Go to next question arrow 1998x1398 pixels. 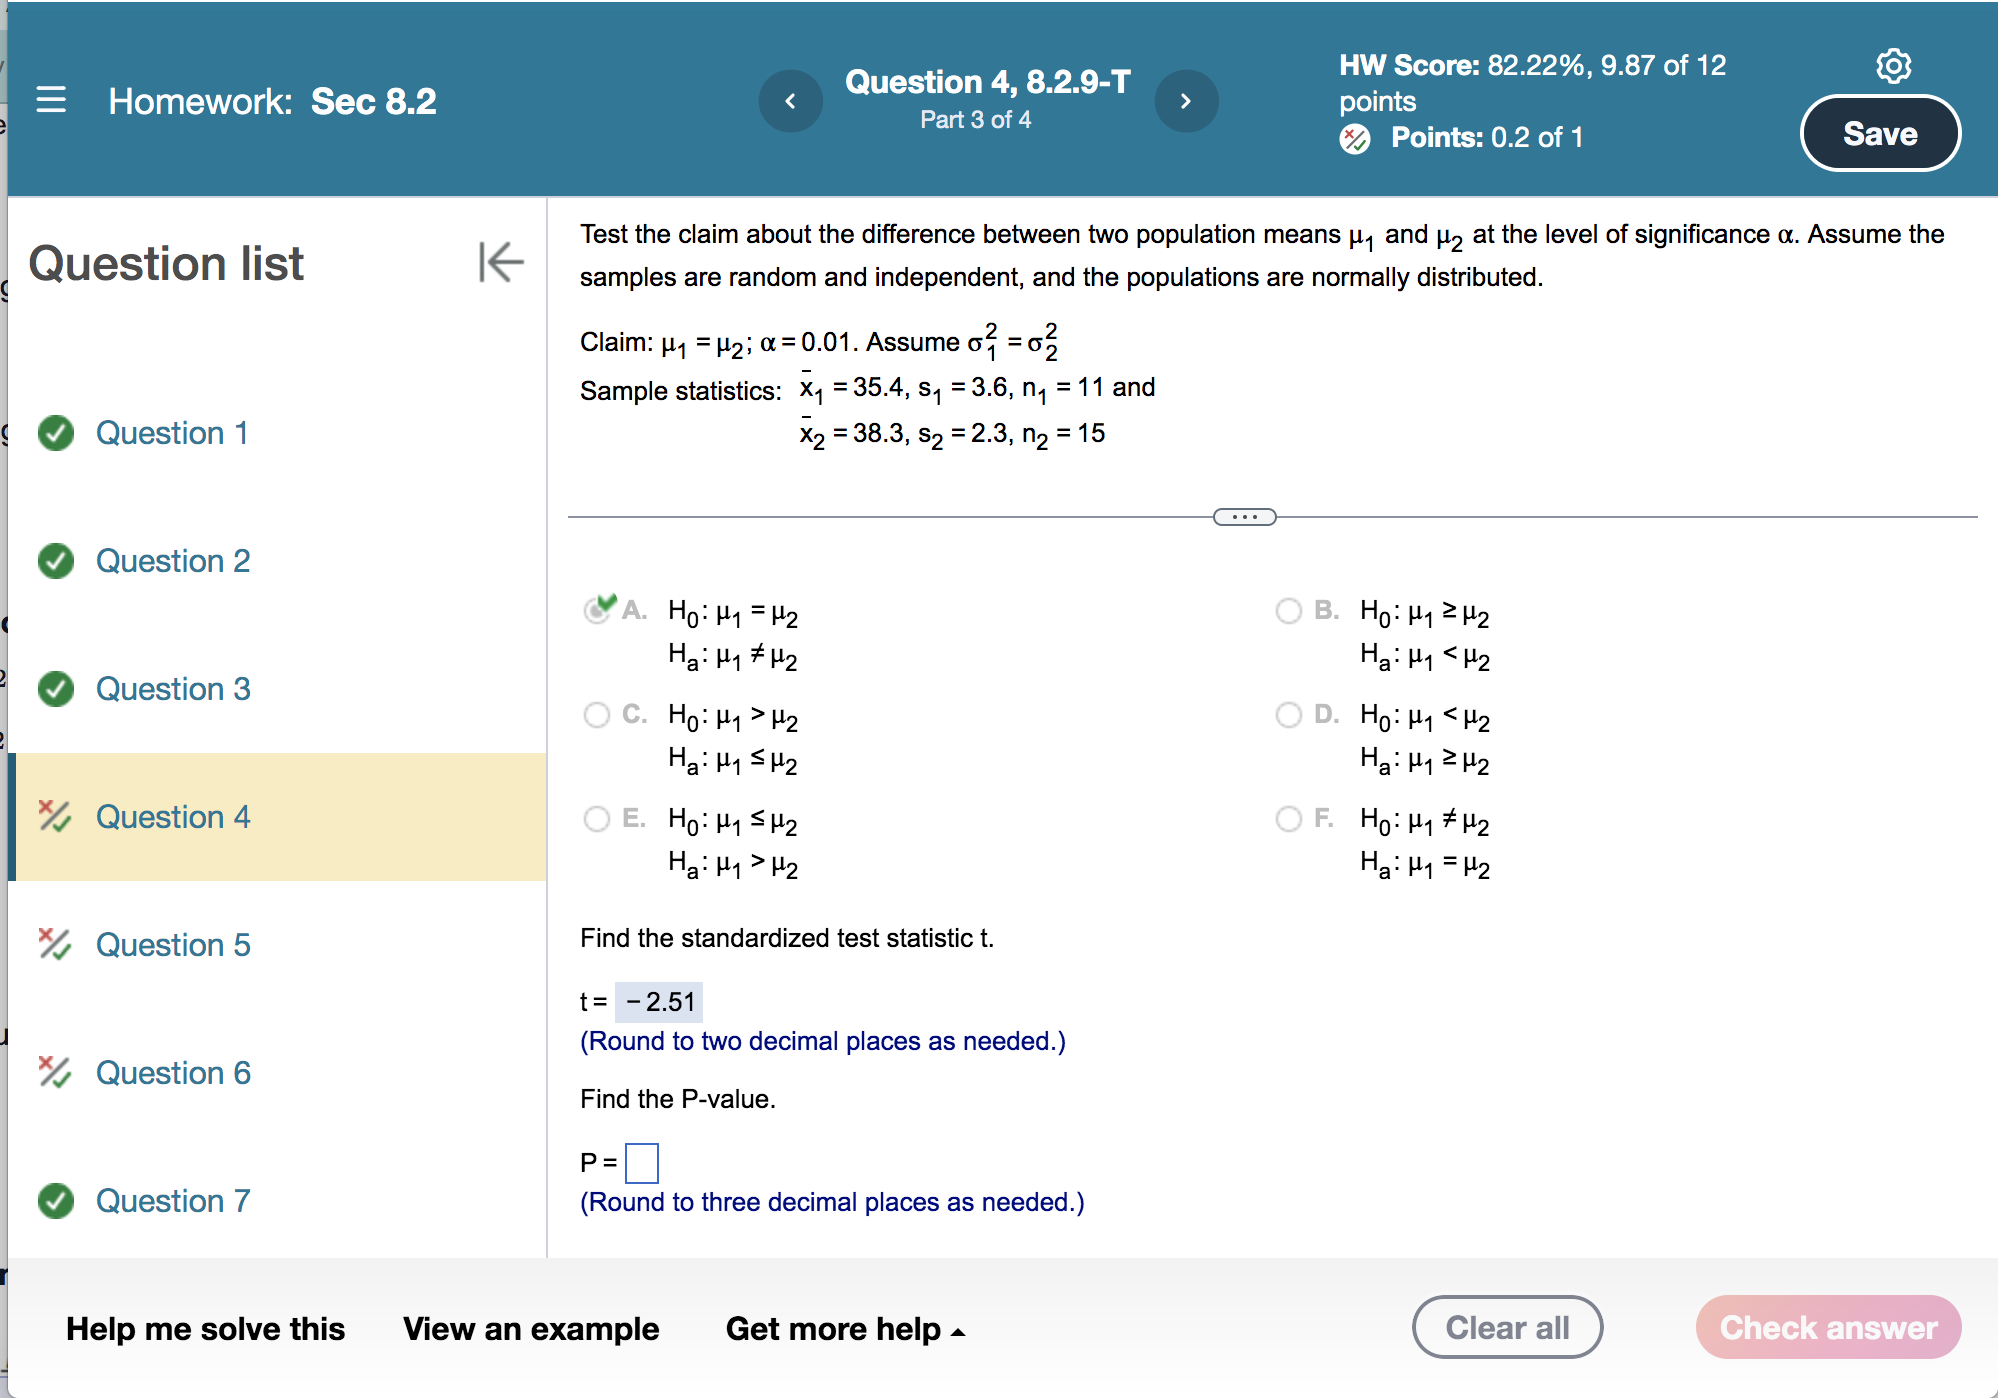1186,101
